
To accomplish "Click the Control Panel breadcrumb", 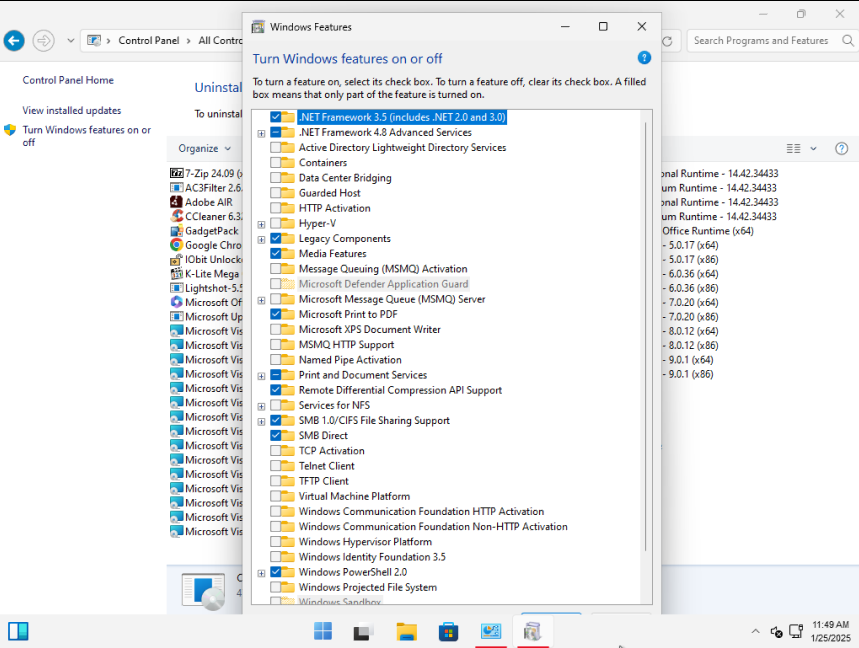I will coord(148,41).
